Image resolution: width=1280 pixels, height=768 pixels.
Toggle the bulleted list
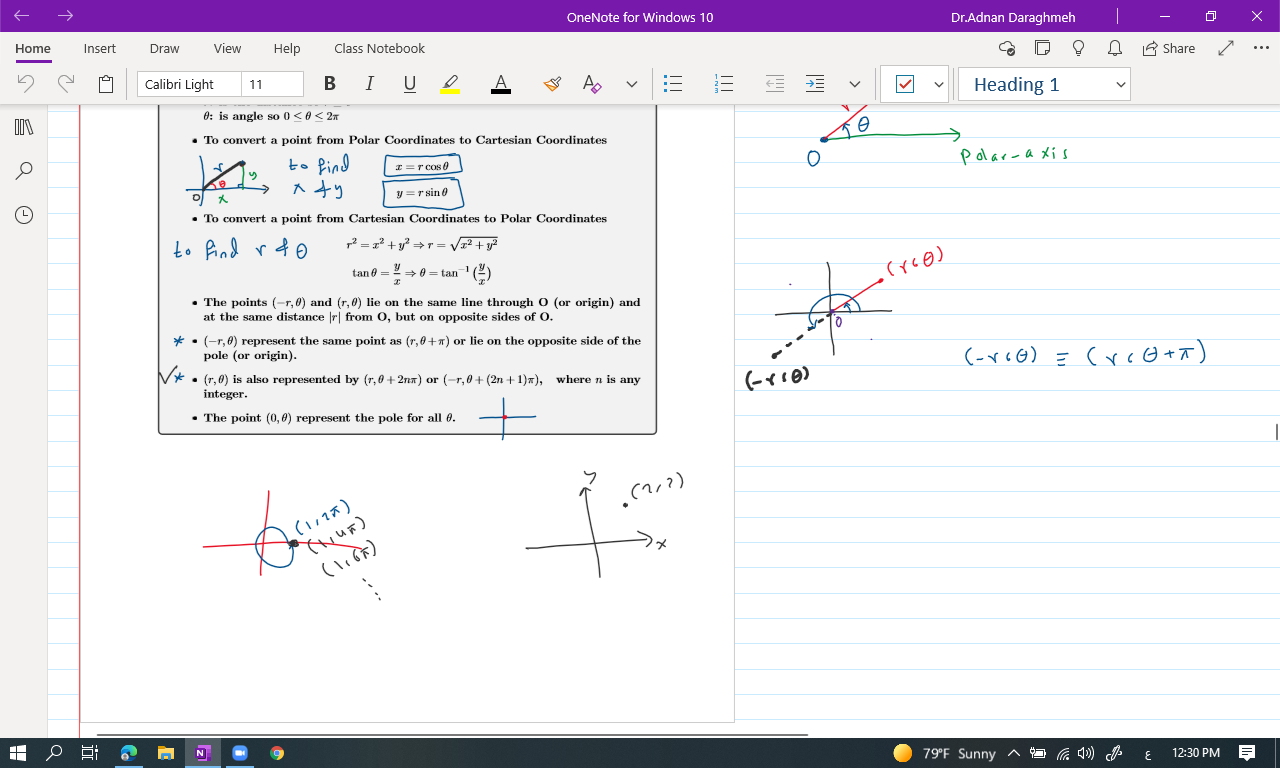pyautogui.click(x=673, y=84)
